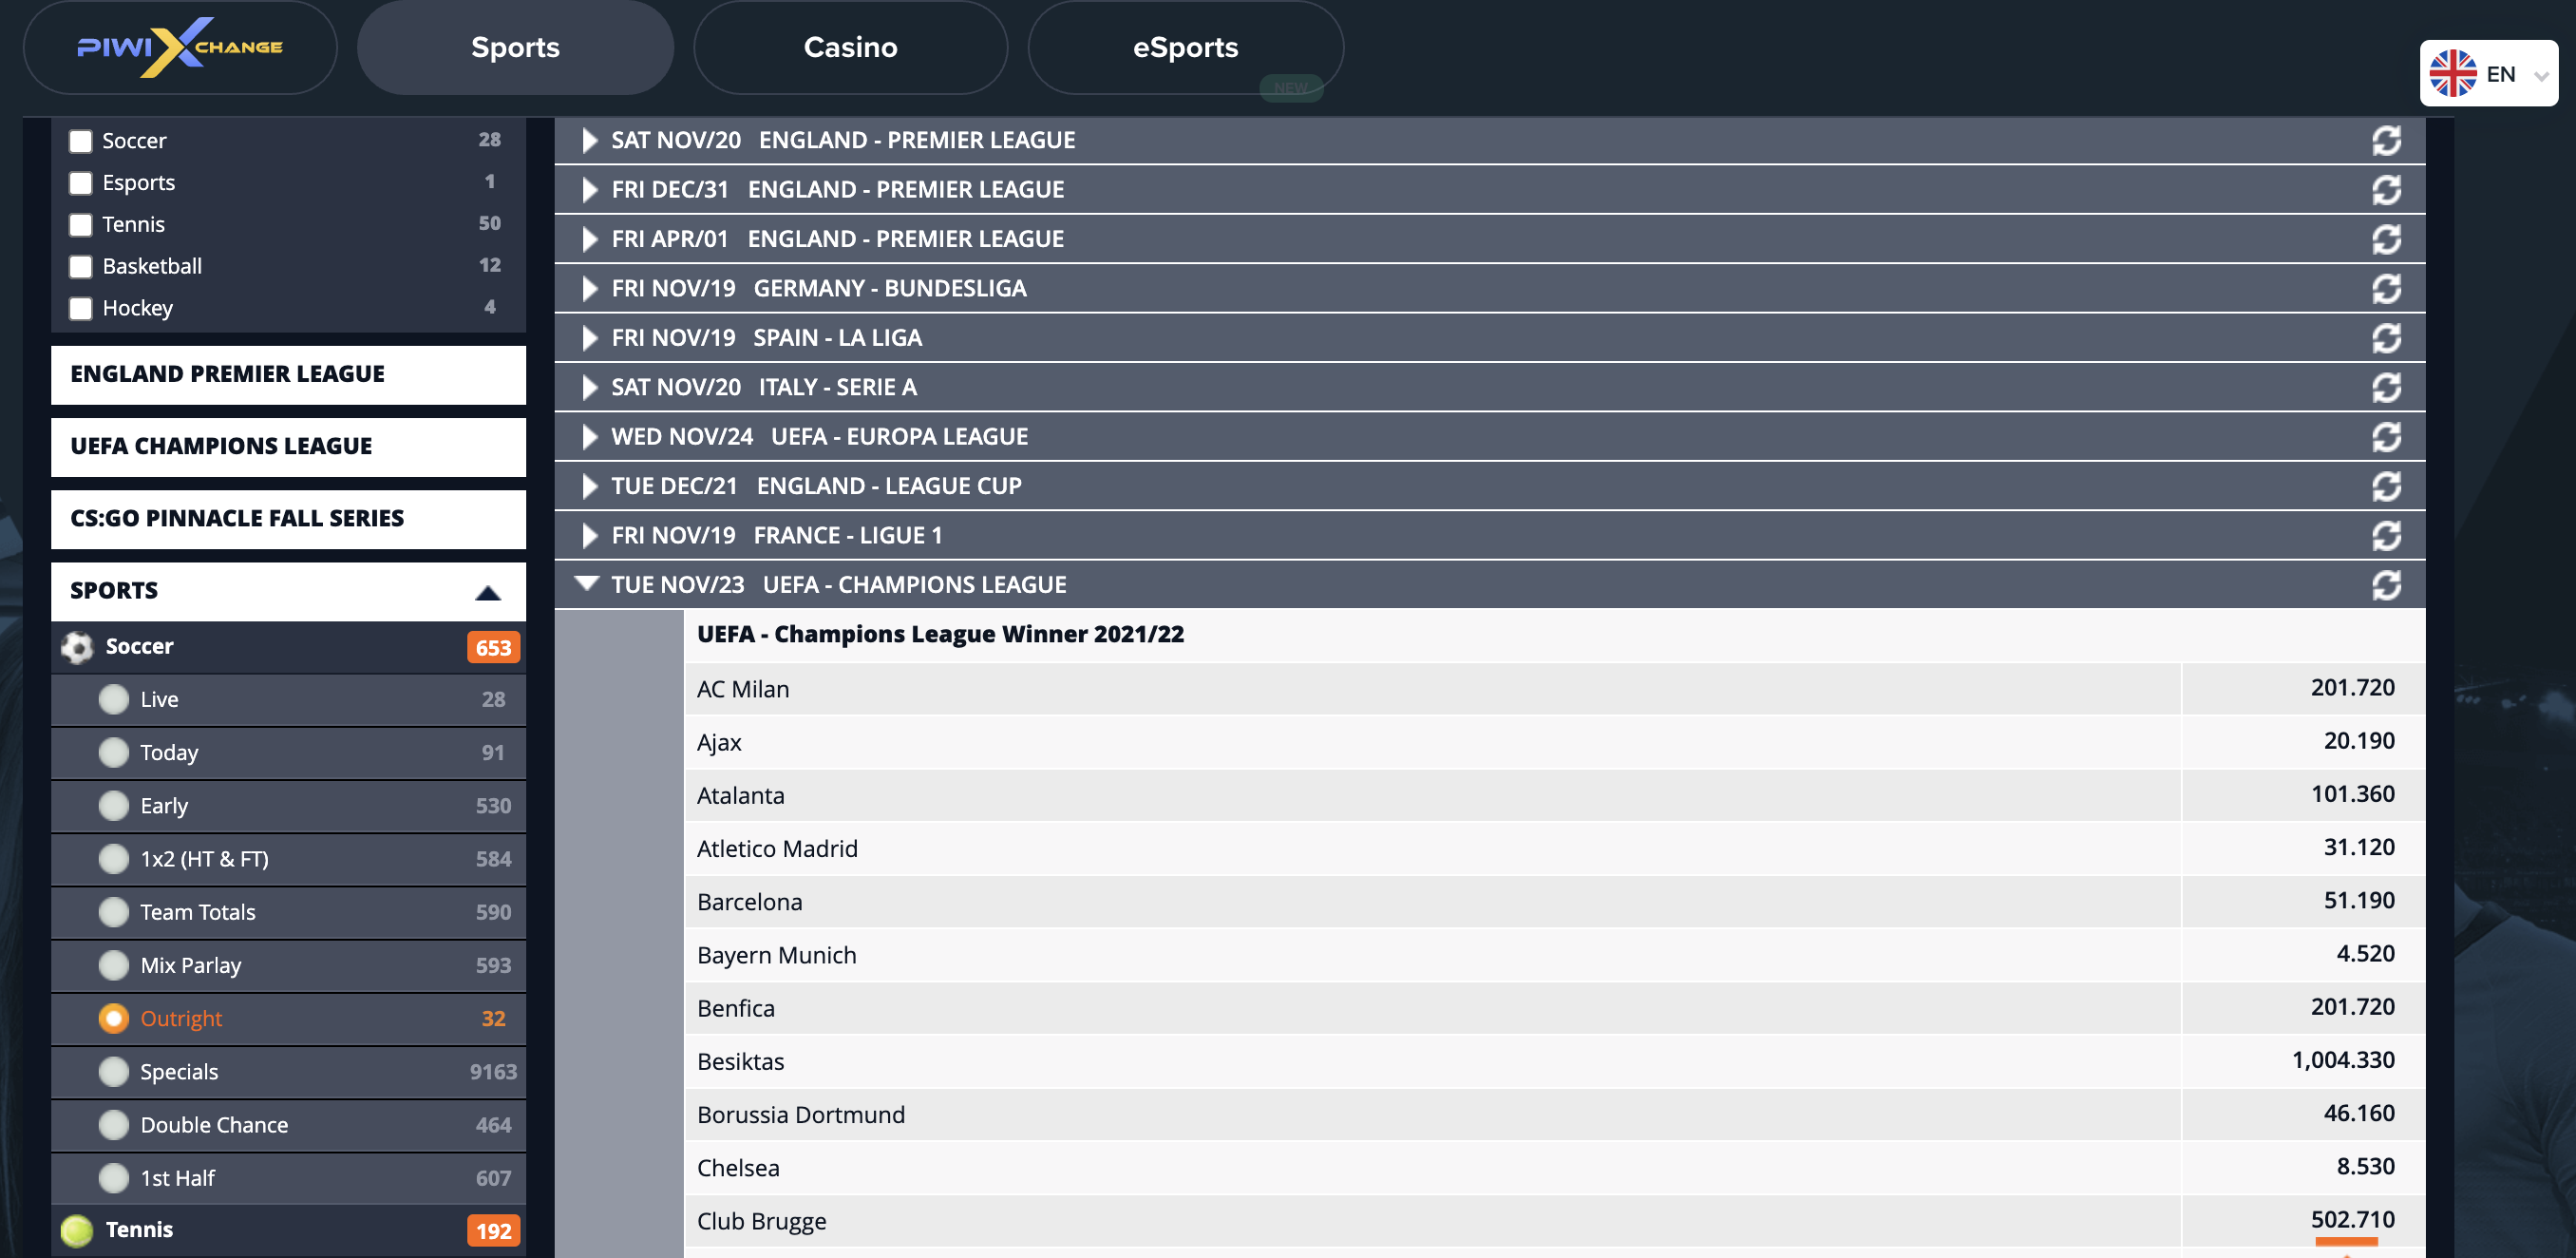The image size is (2576, 1258).
Task: Switch to the Casino tab
Action: point(850,47)
